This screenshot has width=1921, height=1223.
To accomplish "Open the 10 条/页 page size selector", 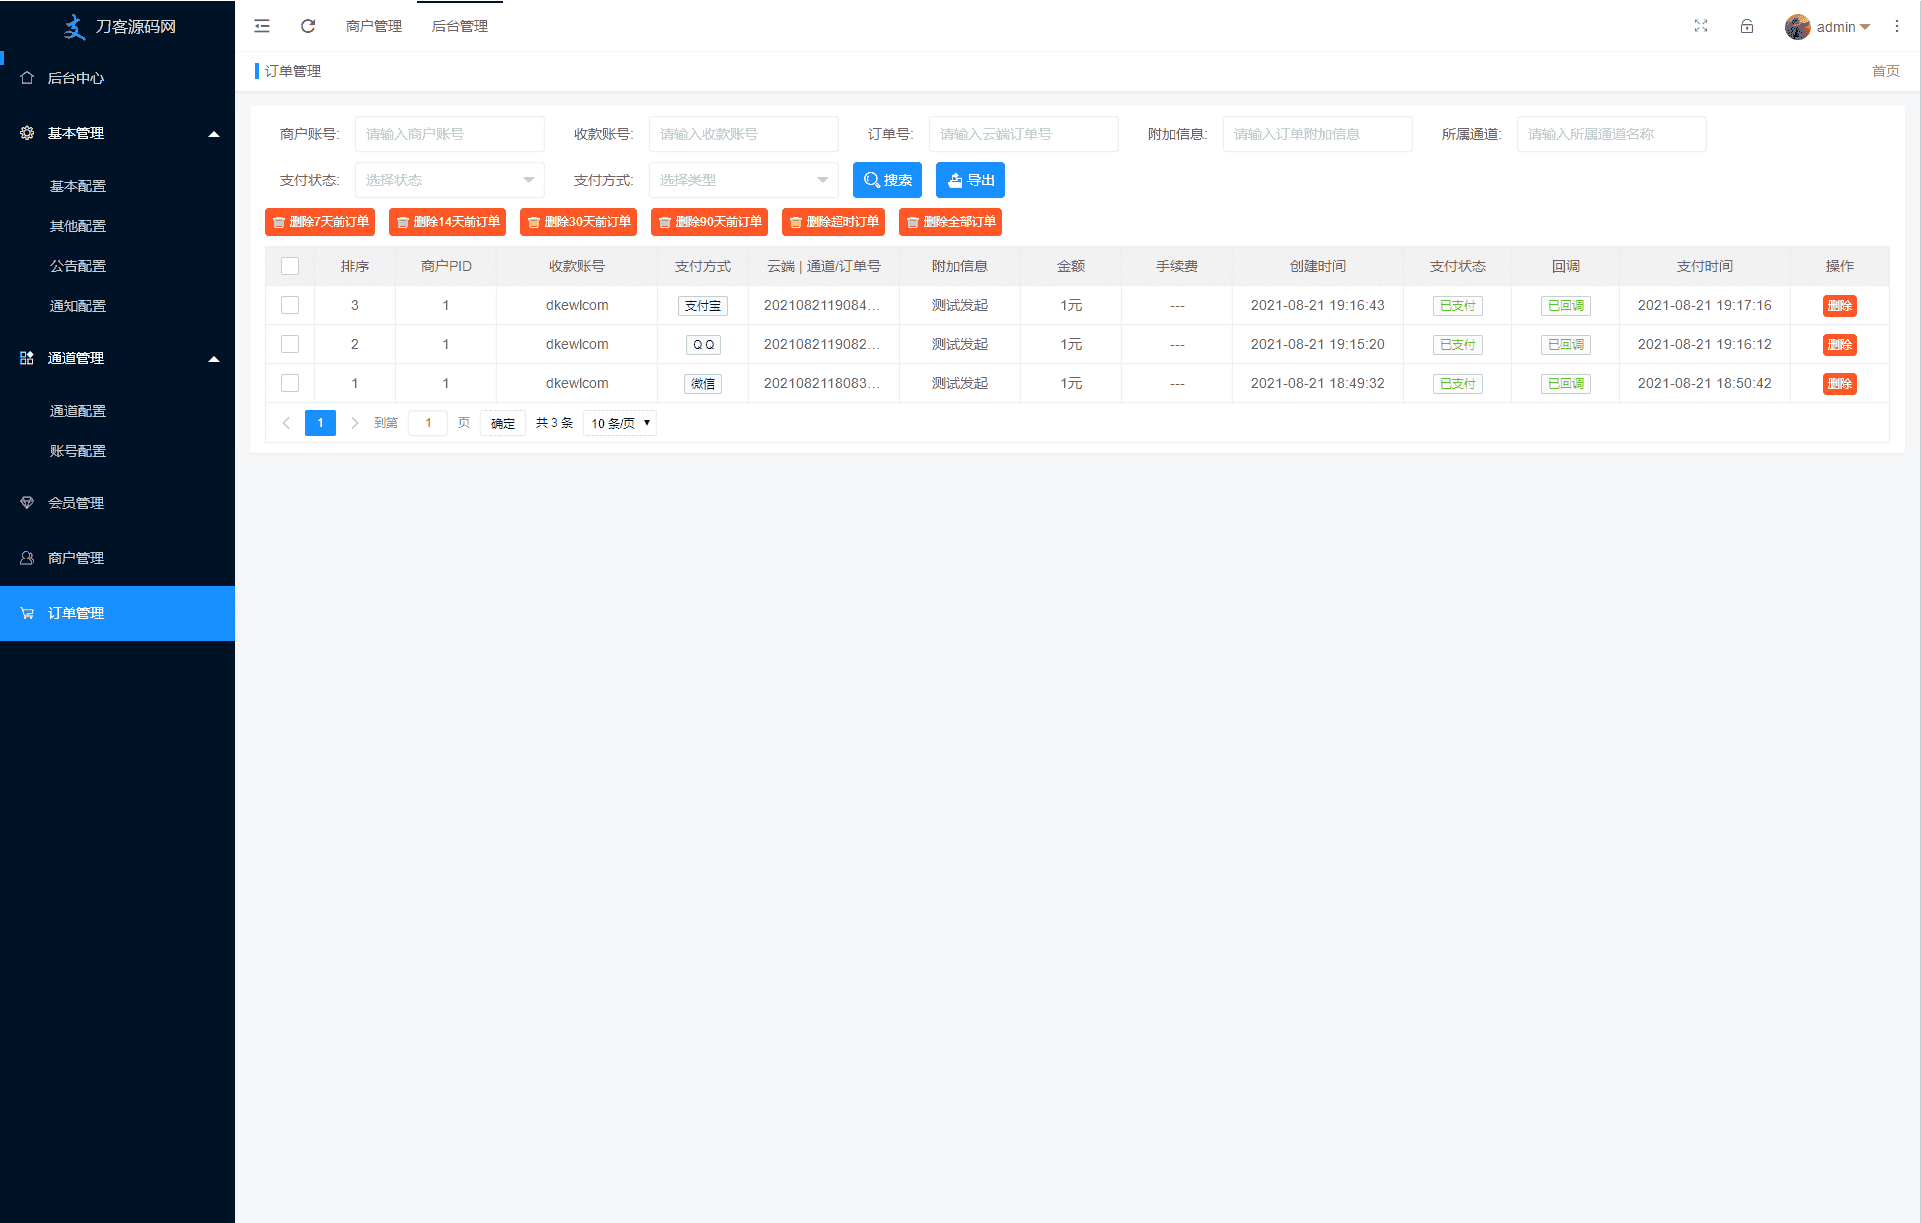I will pyautogui.click(x=620, y=423).
